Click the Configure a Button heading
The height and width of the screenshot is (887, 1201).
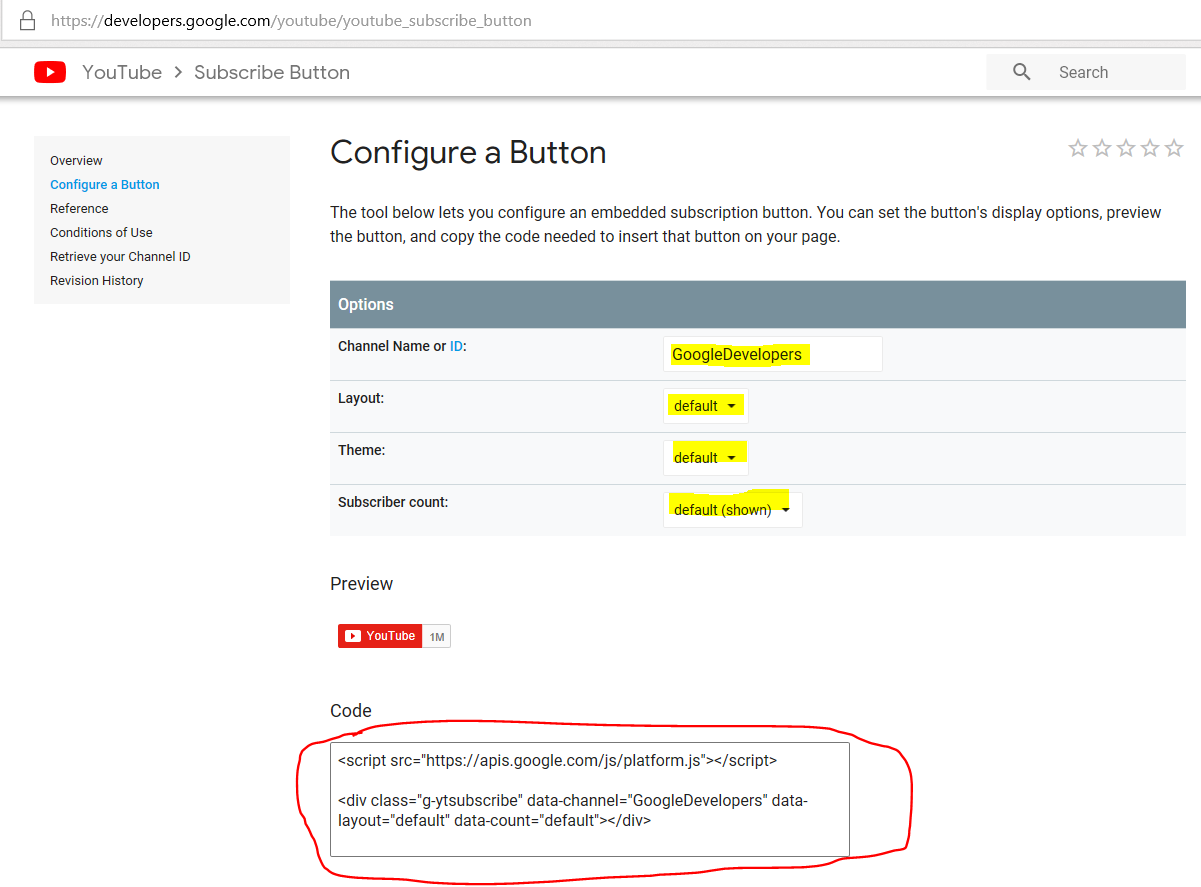(x=468, y=153)
